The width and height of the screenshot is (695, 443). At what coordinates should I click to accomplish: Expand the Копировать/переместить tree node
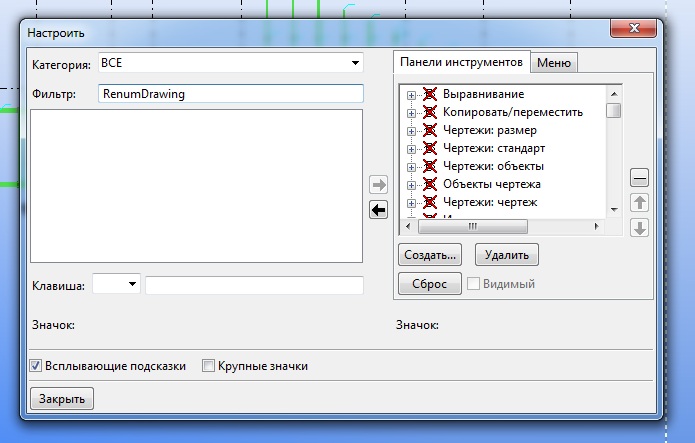[x=411, y=114]
